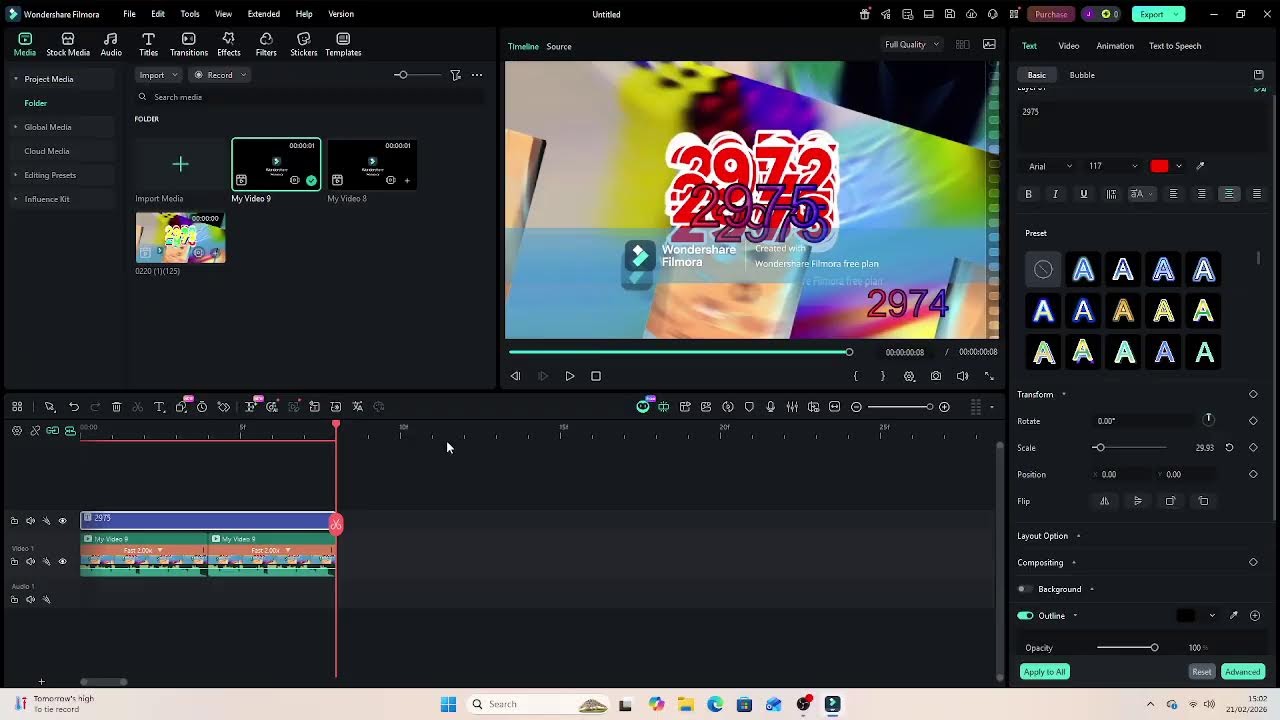Screen dimensions: 1280x720
Task: Click the undo arrow in timeline toolbar
Action: (x=74, y=407)
